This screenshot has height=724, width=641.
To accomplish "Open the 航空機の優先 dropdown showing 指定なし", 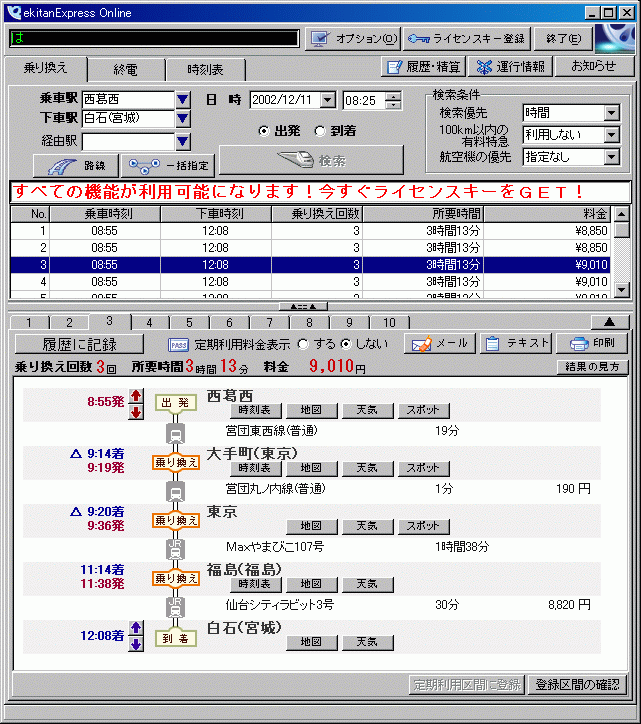I will (611, 157).
